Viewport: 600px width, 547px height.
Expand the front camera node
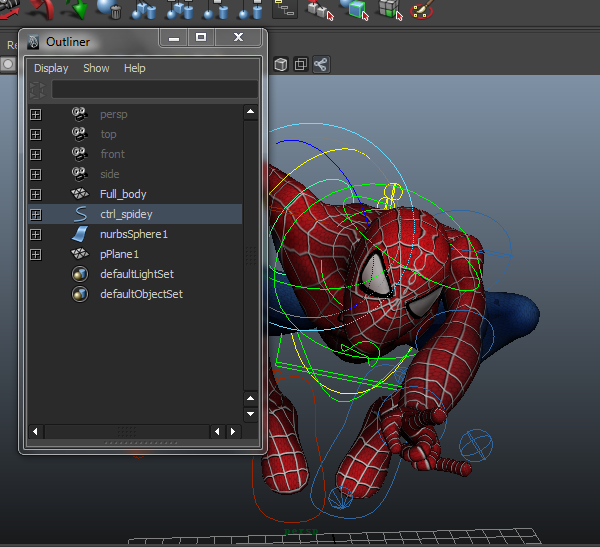coord(36,154)
